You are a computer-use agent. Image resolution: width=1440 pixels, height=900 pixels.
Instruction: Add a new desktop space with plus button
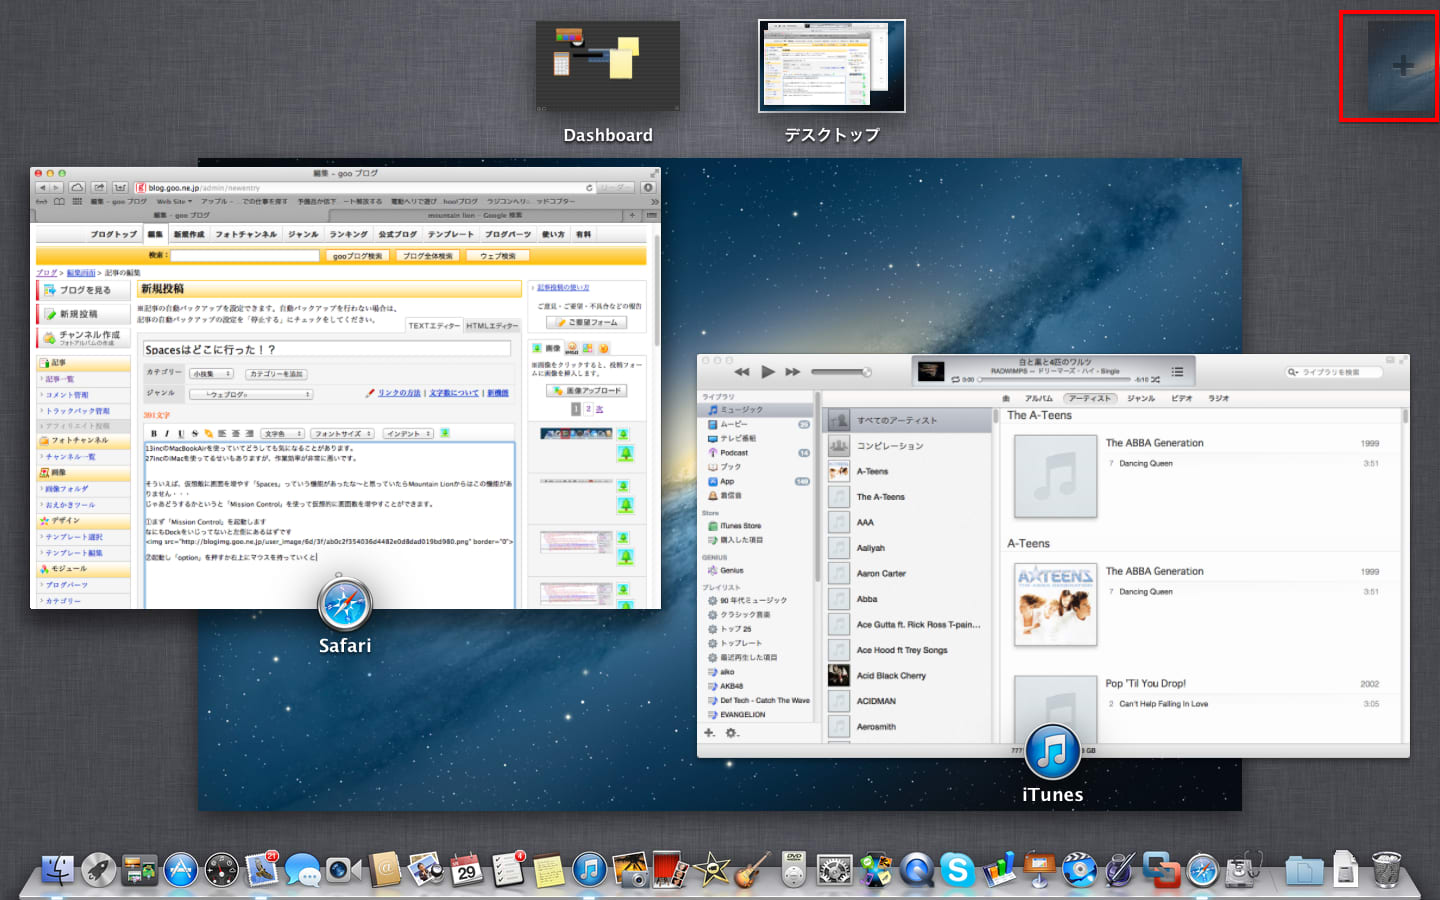pos(1402,66)
